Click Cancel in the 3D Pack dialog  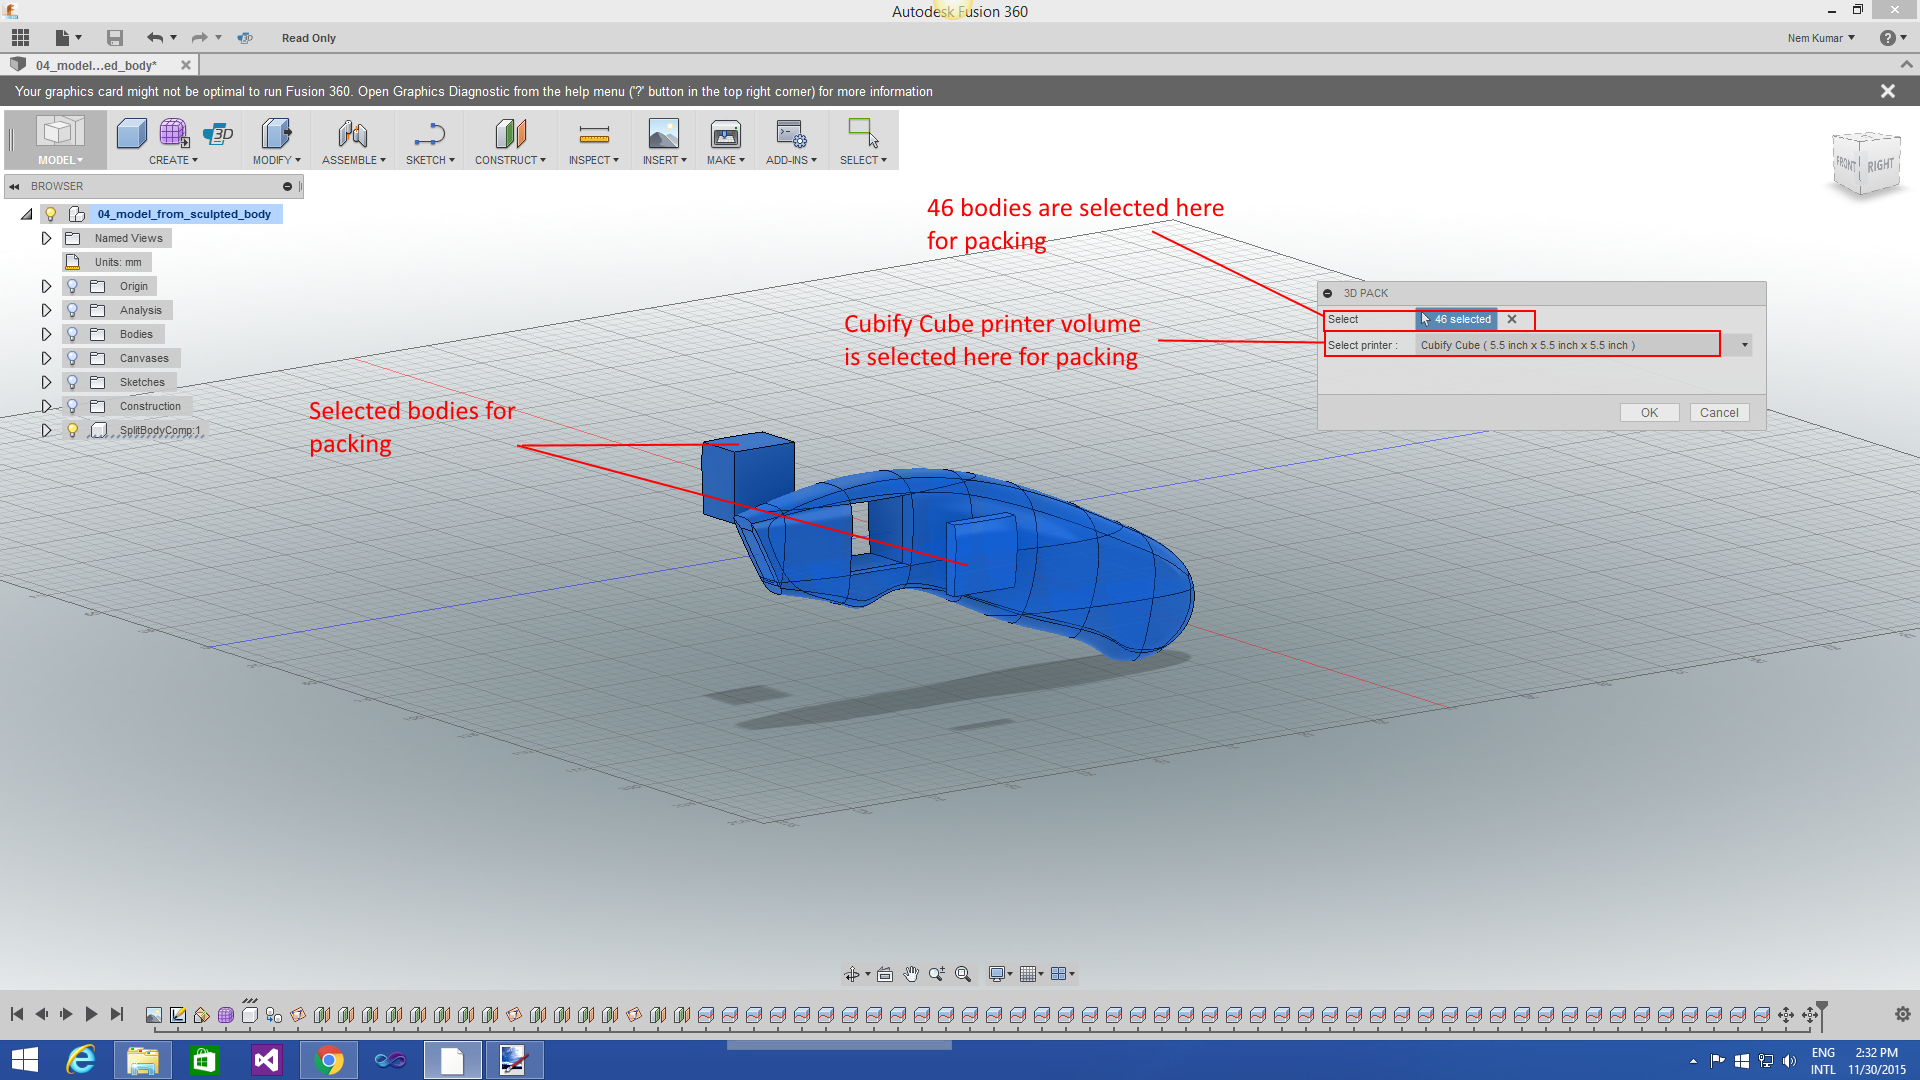pos(1719,413)
